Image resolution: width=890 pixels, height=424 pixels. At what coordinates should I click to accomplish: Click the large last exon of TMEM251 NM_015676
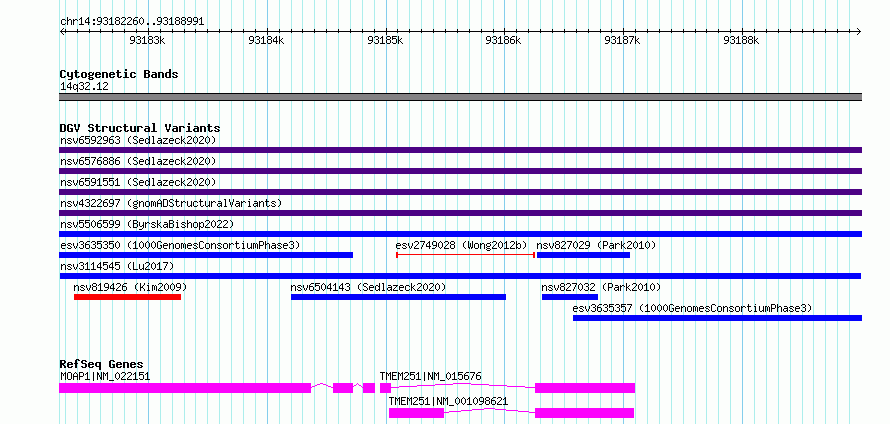585,388
